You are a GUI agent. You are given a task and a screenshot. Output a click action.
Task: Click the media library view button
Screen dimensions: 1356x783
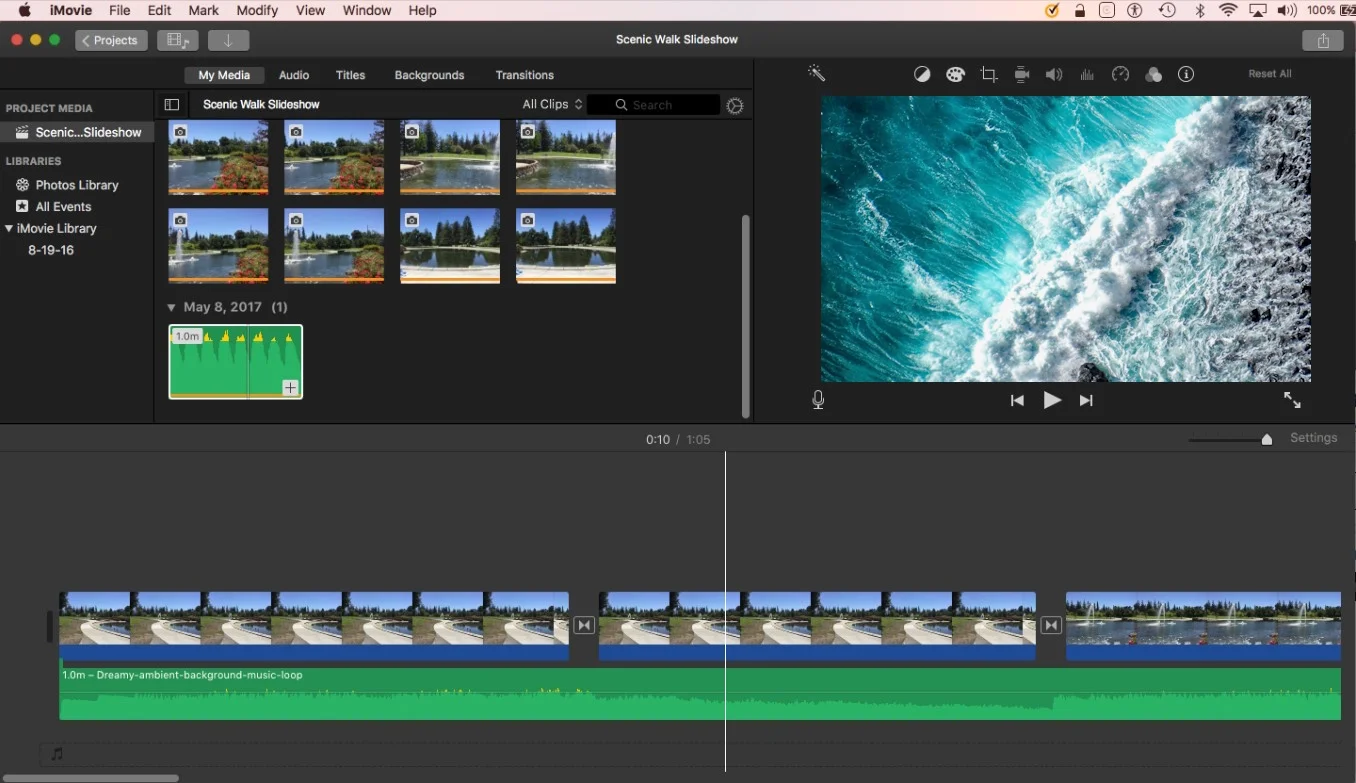[178, 40]
